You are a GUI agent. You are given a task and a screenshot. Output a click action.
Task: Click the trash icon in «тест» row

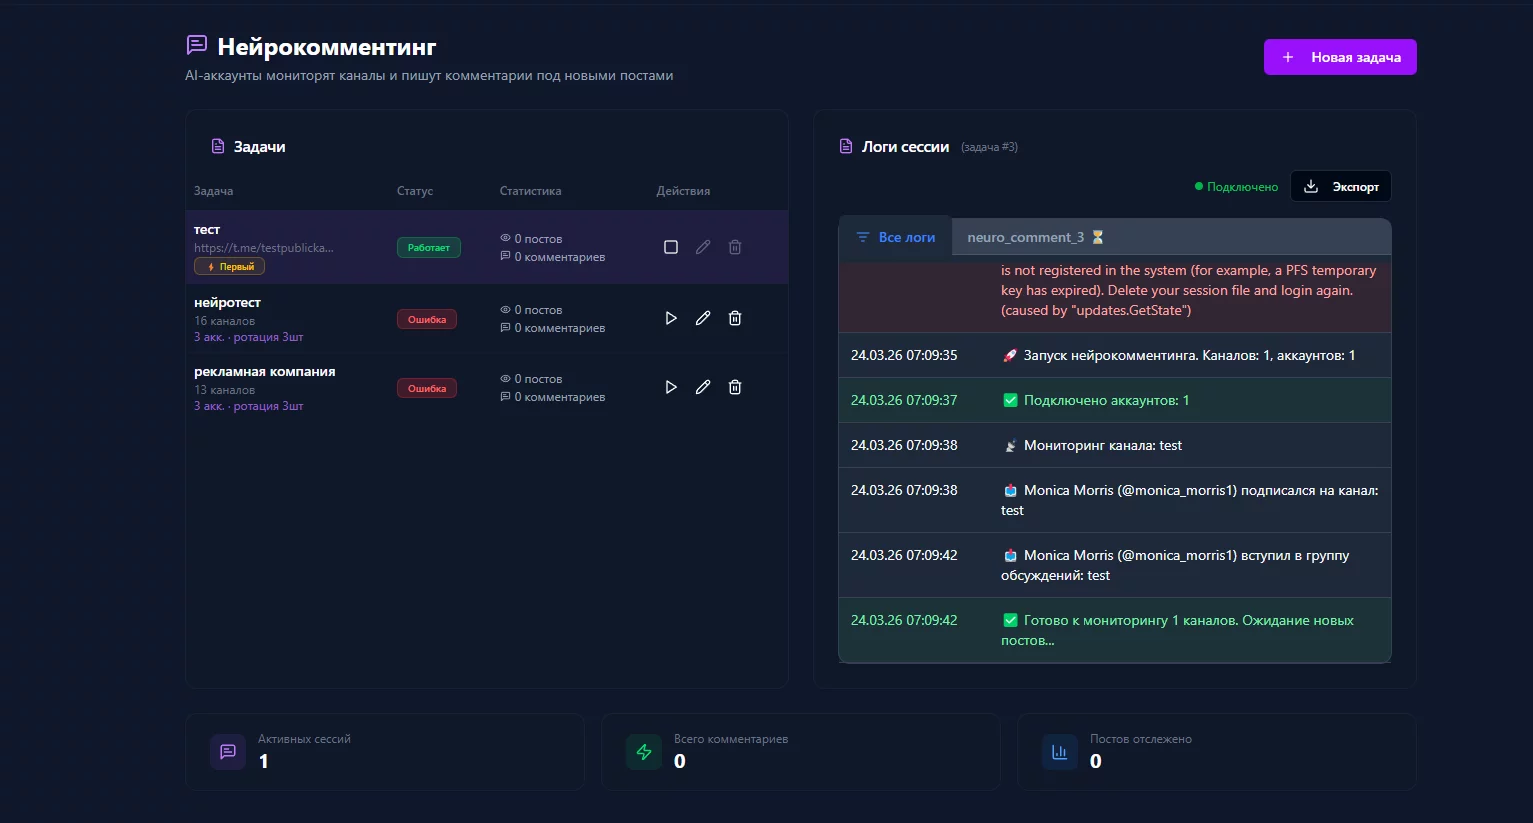735,247
